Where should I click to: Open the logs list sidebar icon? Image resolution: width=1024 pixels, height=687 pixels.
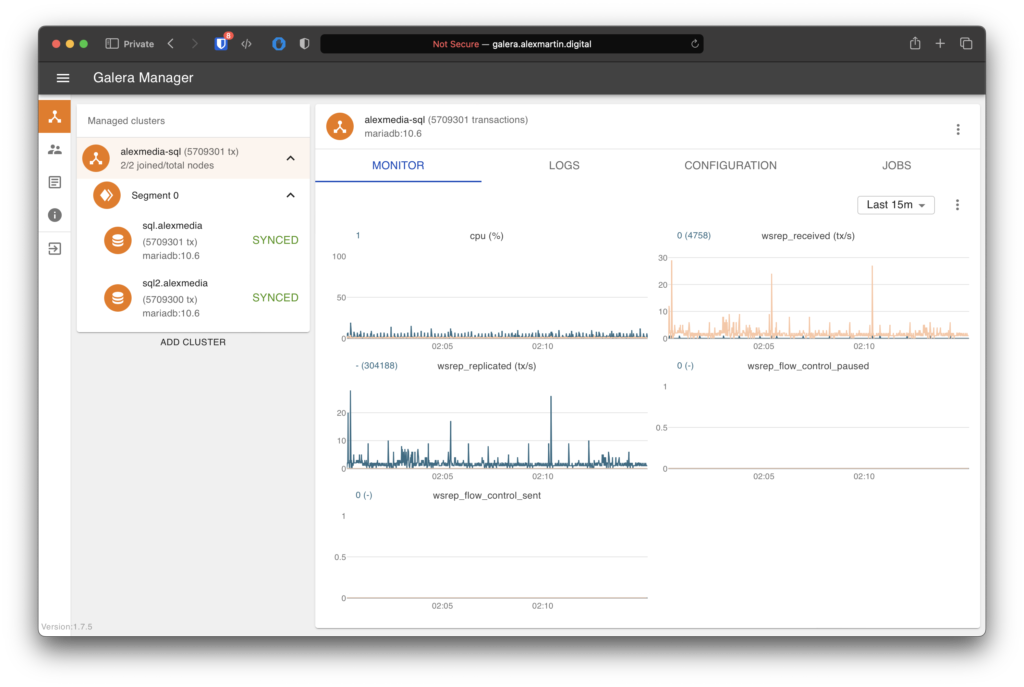55,182
